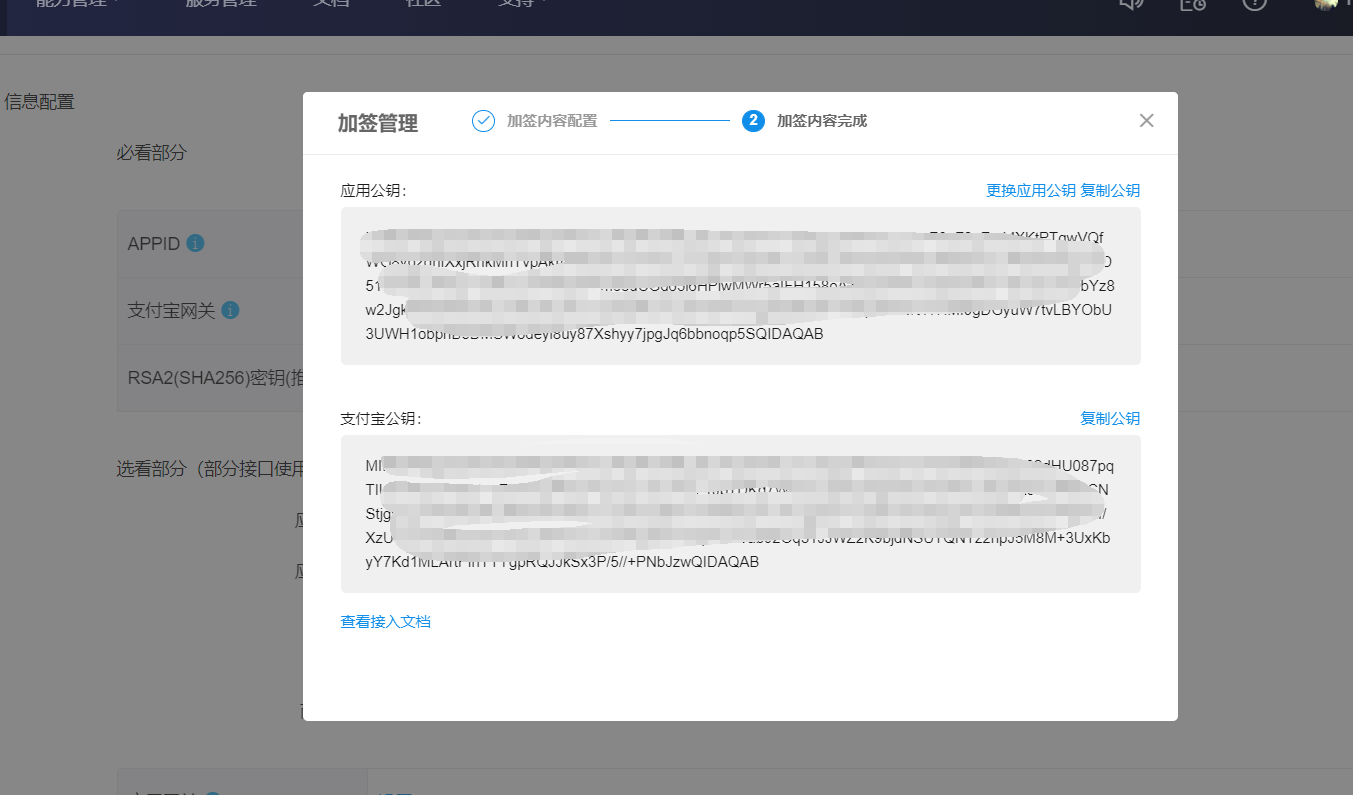1353x795 pixels.
Task: Click the 信息配置 heading in background
Action: coord(39,102)
